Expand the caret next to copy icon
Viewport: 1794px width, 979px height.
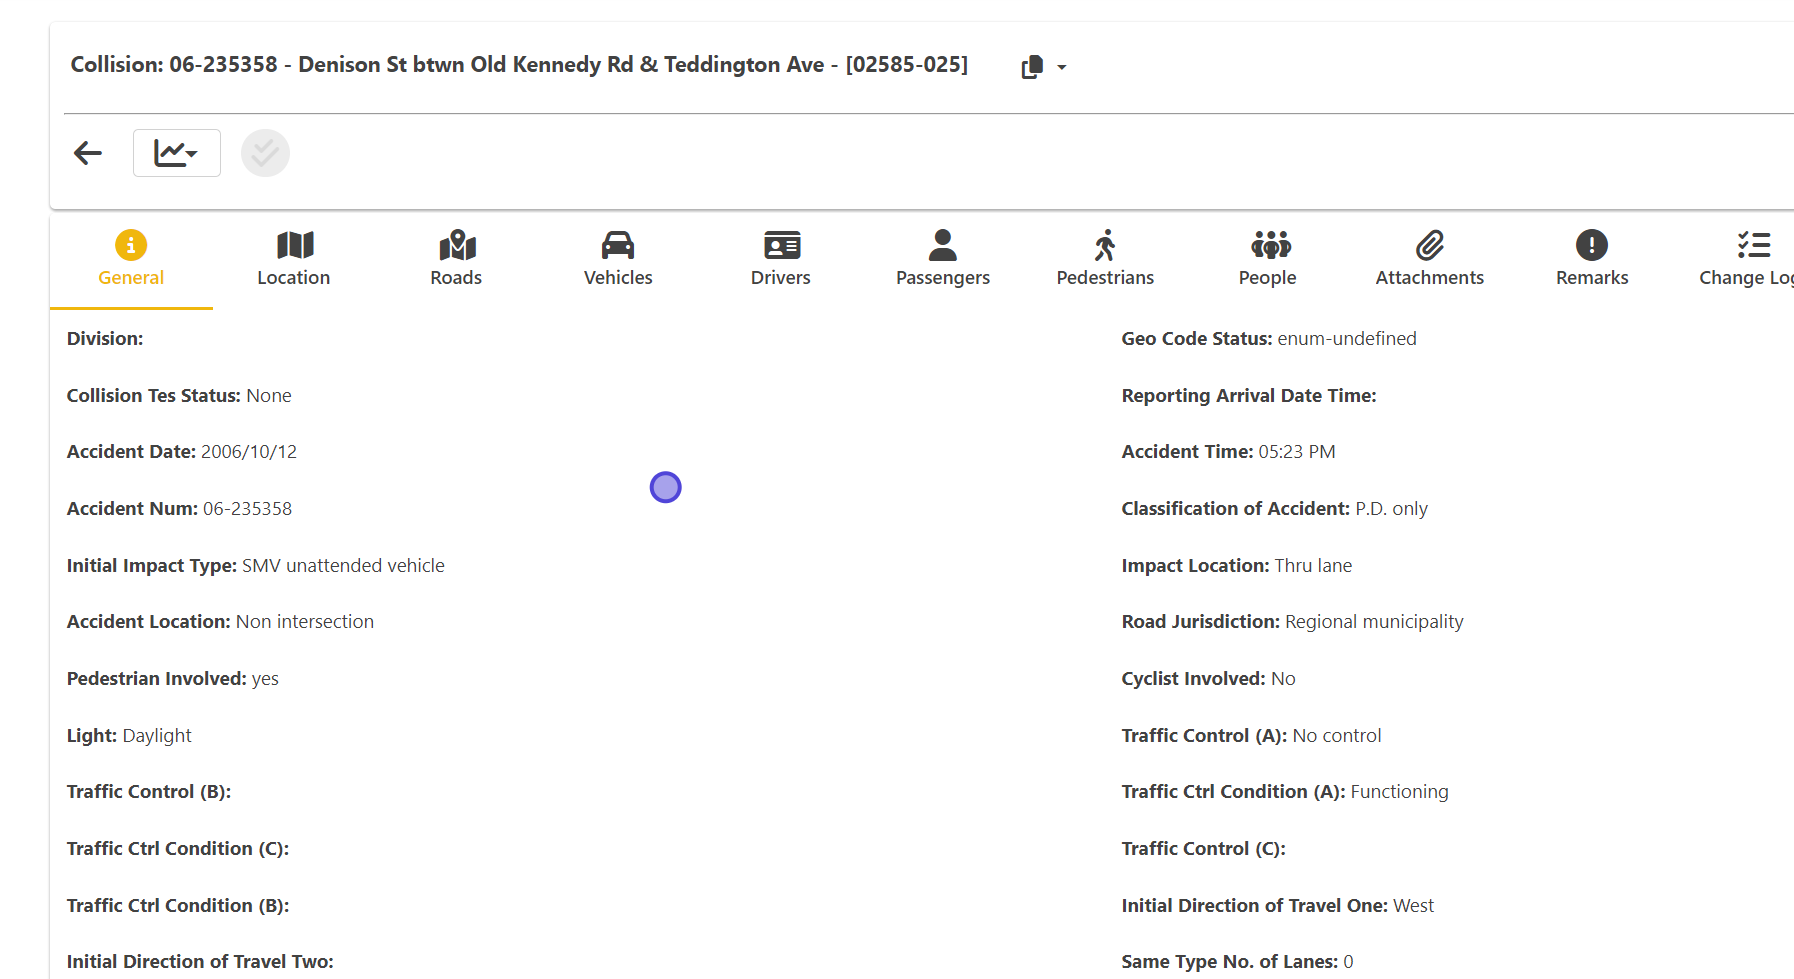tap(1062, 68)
